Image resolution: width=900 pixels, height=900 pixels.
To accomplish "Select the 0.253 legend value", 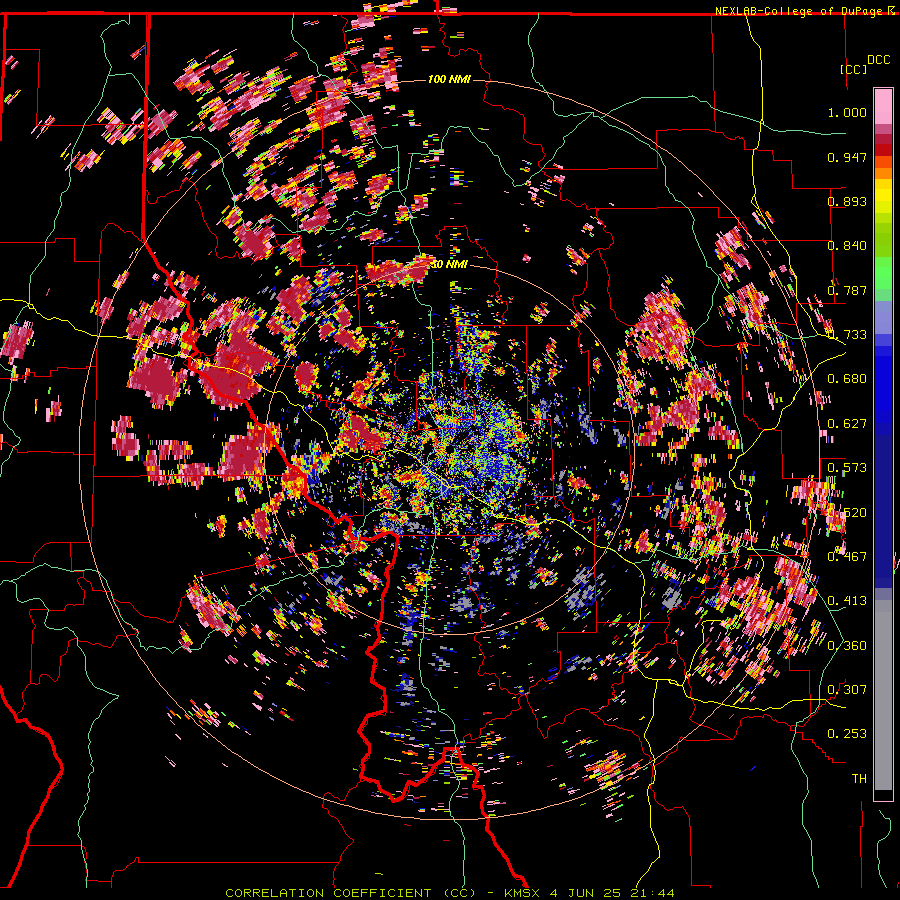I will pyautogui.click(x=847, y=734).
